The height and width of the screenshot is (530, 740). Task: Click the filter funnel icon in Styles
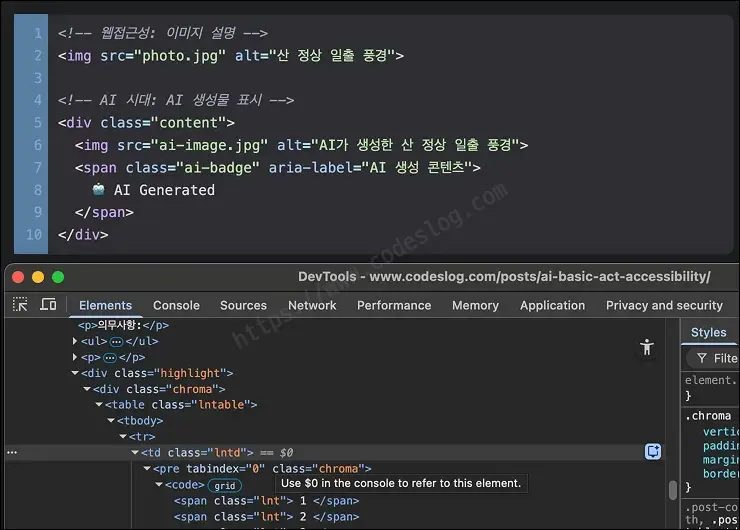[702, 359]
